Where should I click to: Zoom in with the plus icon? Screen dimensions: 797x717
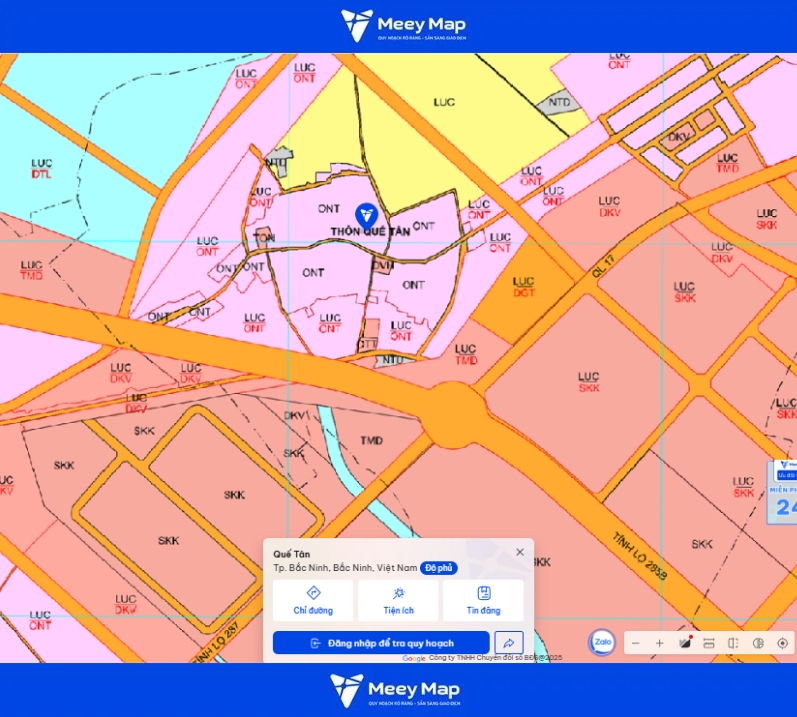(x=660, y=643)
